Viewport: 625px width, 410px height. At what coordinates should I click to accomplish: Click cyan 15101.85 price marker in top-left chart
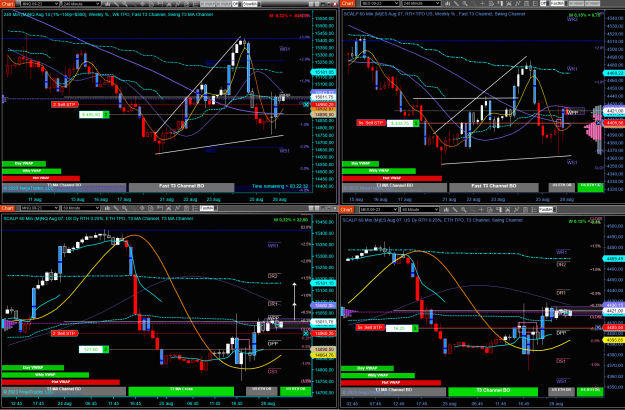pyautogui.click(x=324, y=72)
